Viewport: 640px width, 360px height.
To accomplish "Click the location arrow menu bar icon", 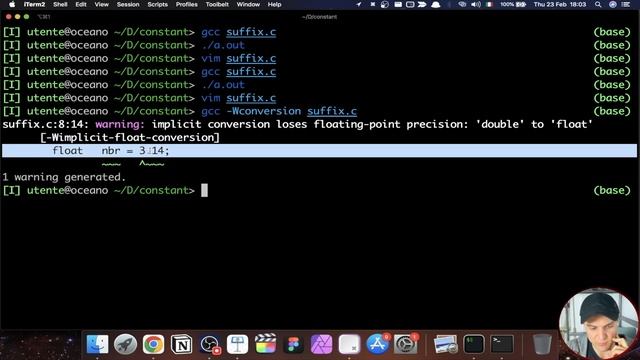I will pyautogui.click(x=358, y=4).
